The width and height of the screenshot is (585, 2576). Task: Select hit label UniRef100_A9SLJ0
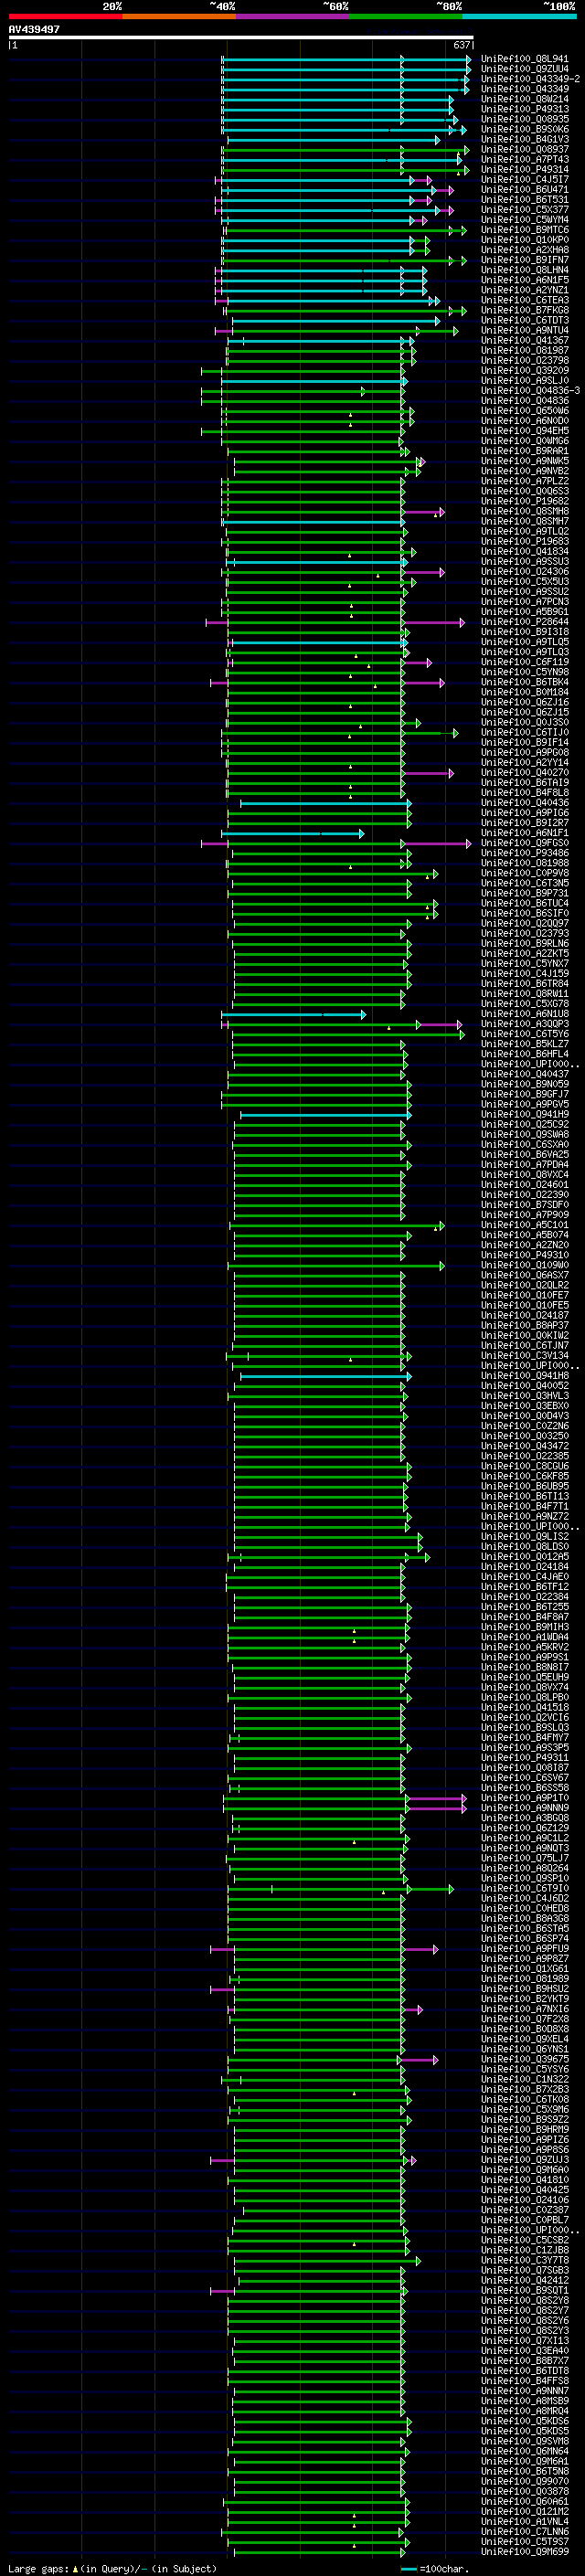tap(525, 380)
